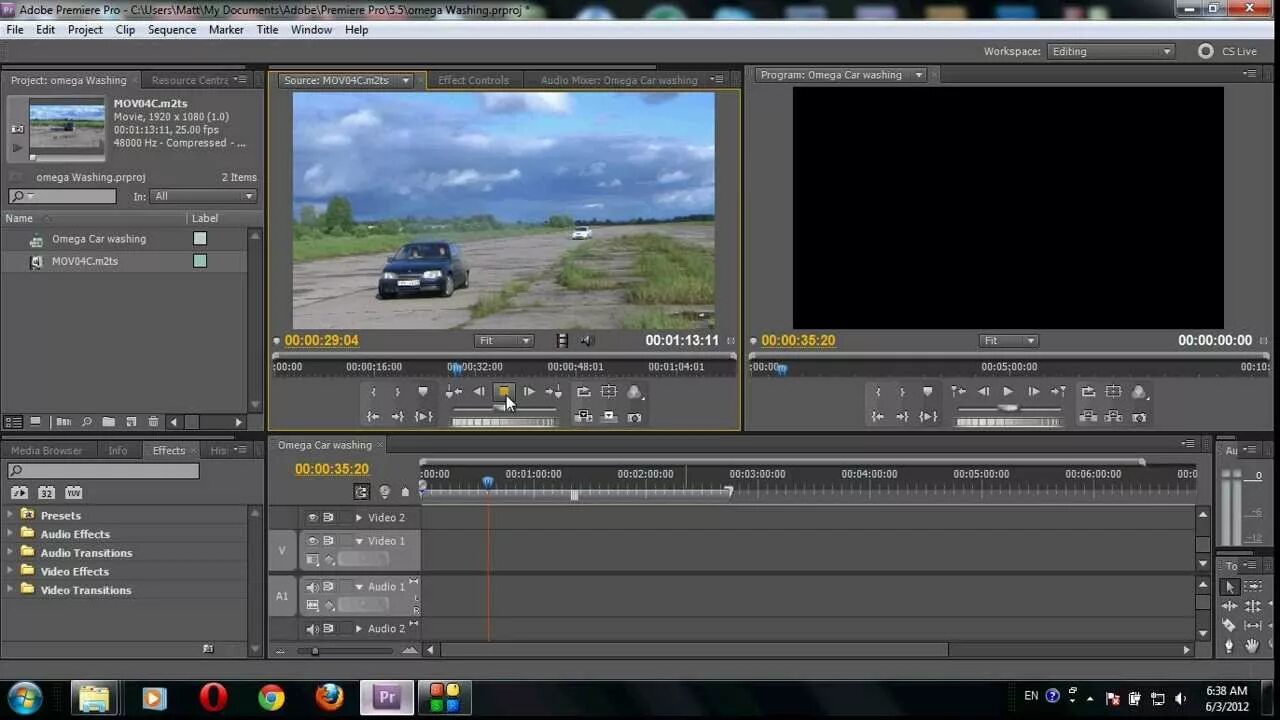
Task: Open Workspace Editing dropdown
Action: tap(1110, 52)
